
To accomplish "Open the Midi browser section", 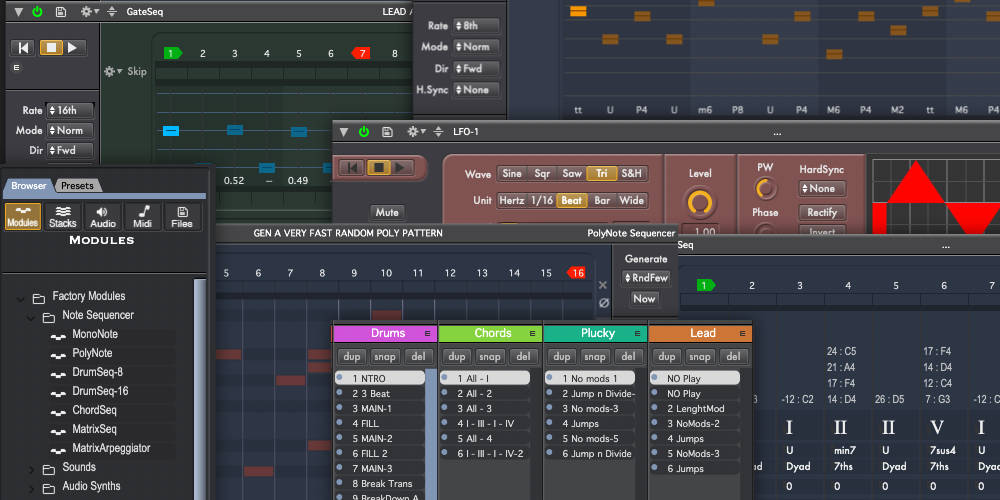I will click(x=143, y=216).
